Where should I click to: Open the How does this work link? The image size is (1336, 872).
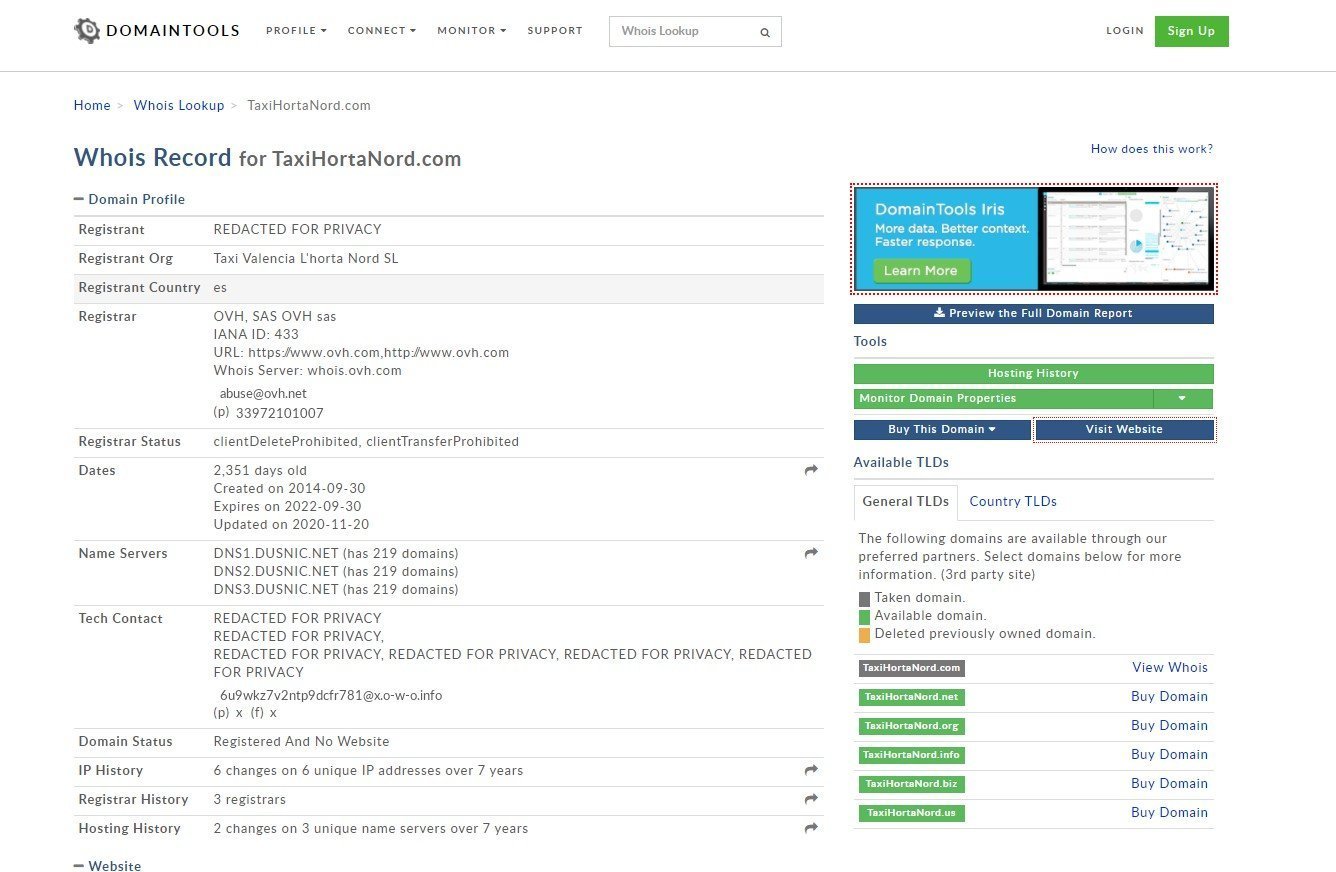coord(1152,149)
